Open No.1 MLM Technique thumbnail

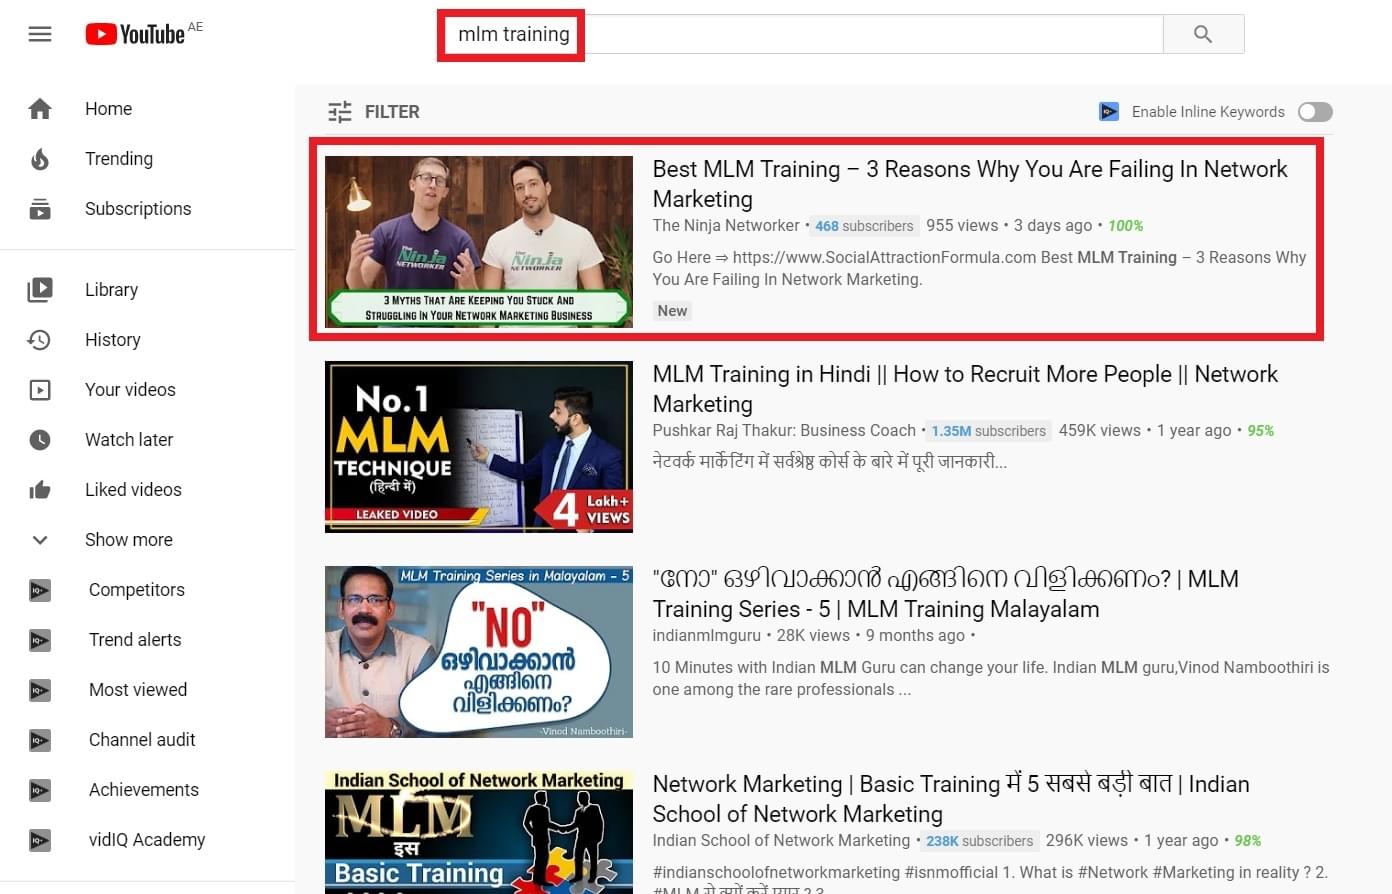point(479,447)
